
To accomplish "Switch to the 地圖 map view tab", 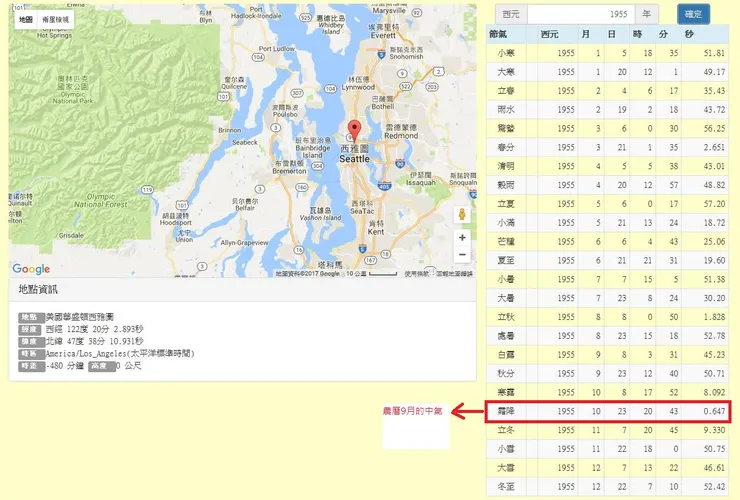I will click(x=26, y=19).
